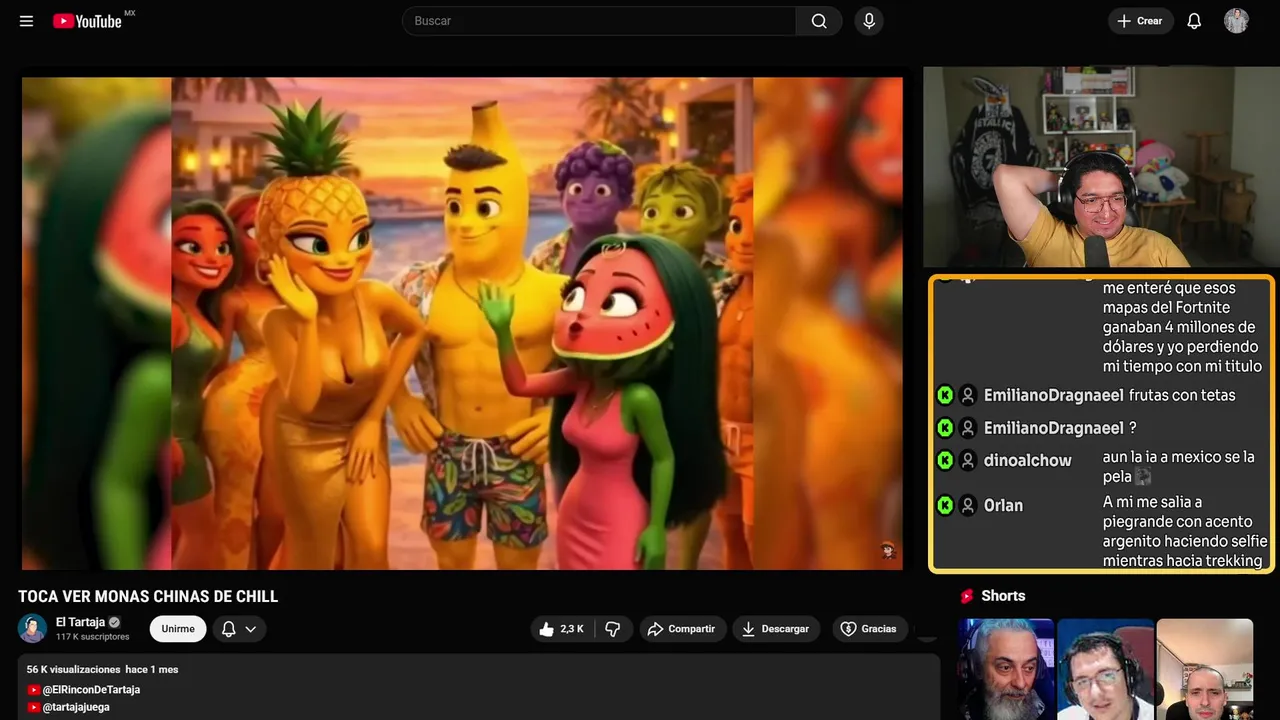Focus the Buscar search field

(x=600, y=21)
